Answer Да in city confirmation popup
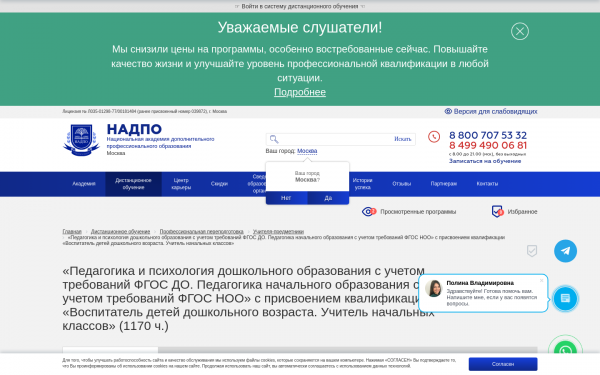 [328, 198]
